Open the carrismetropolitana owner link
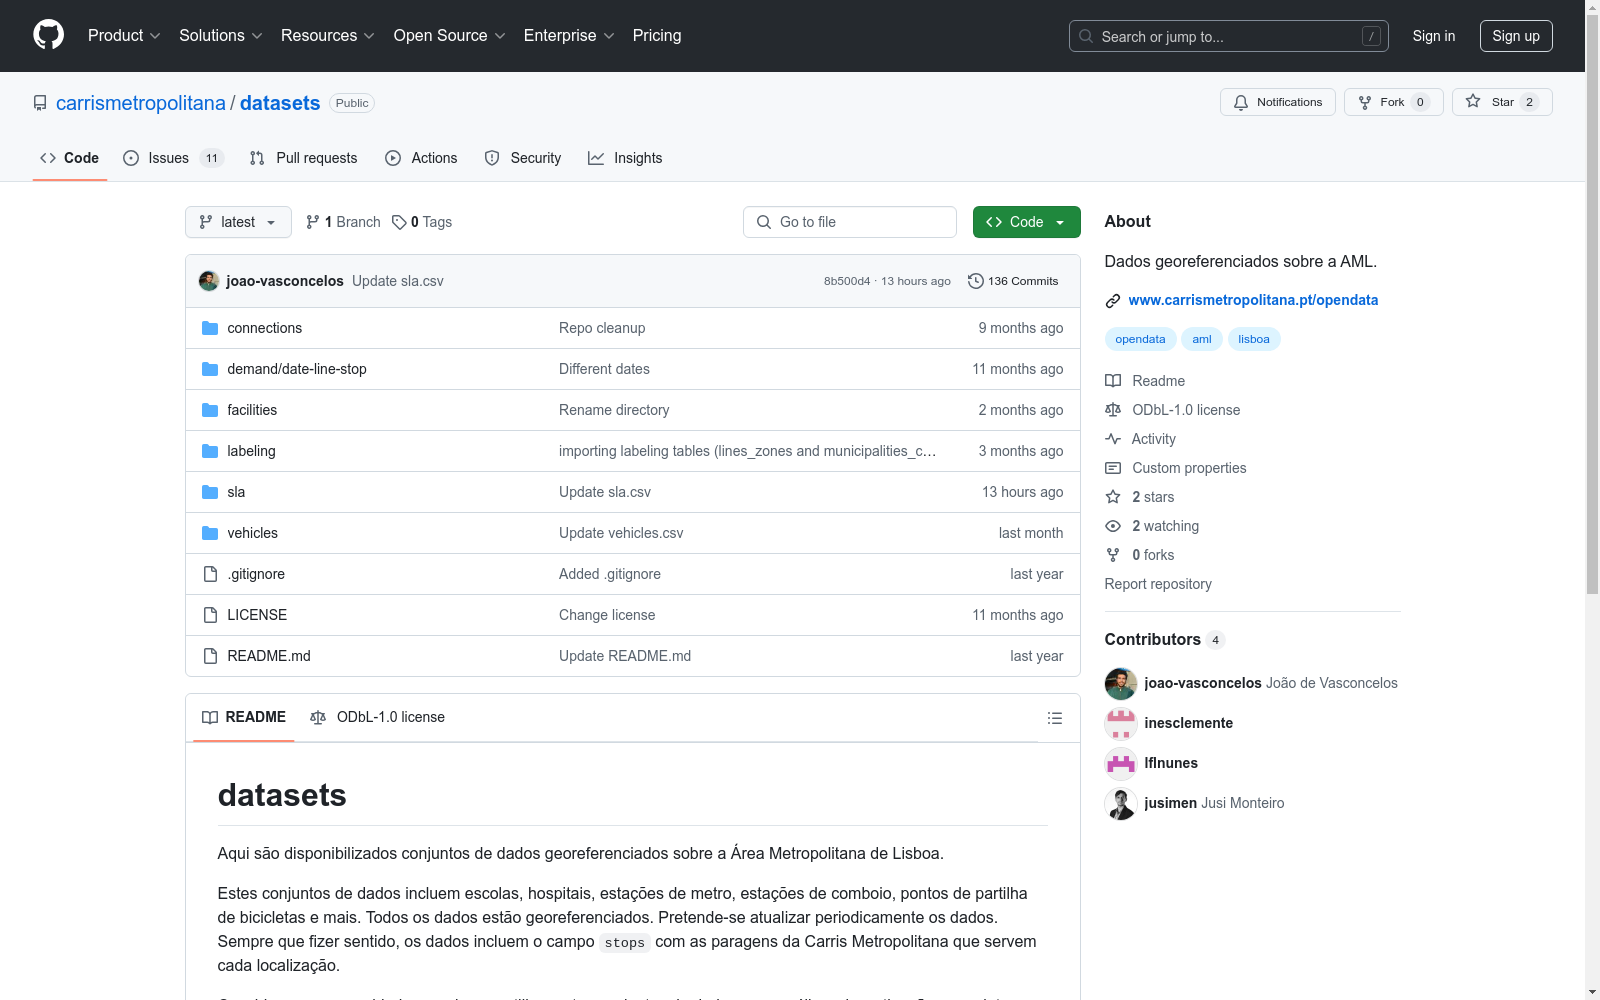 pyautogui.click(x=141, y=103)
